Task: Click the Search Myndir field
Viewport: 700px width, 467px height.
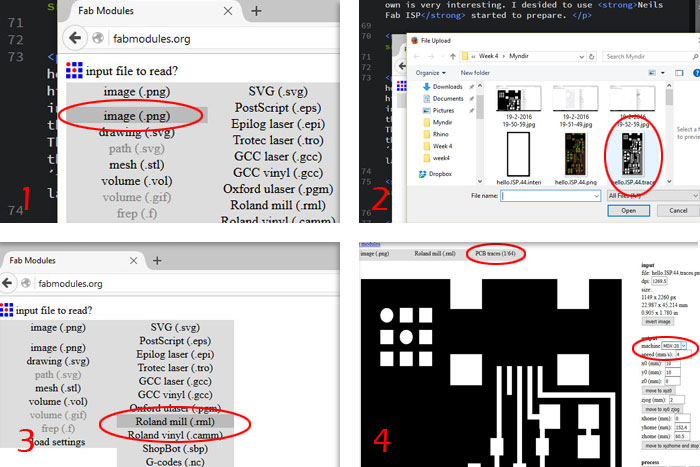Action: tap(650, 57)
